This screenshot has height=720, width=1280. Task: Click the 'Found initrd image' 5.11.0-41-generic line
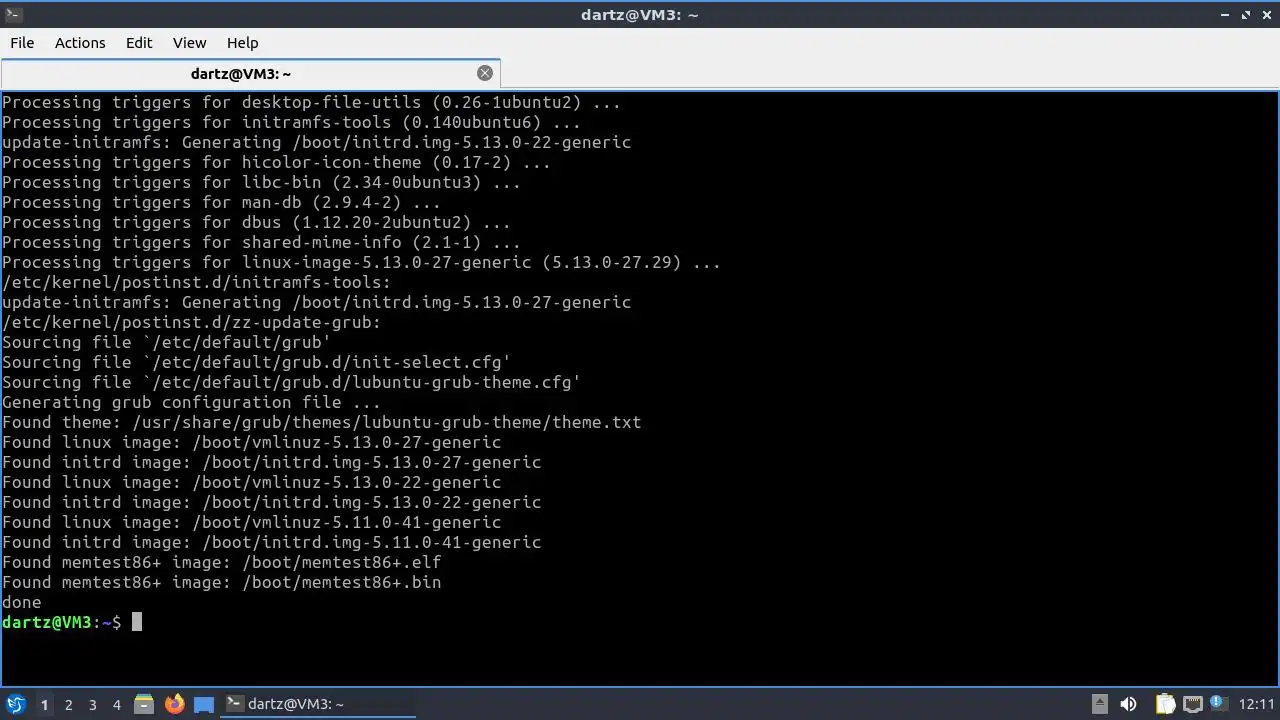point(271,542)
